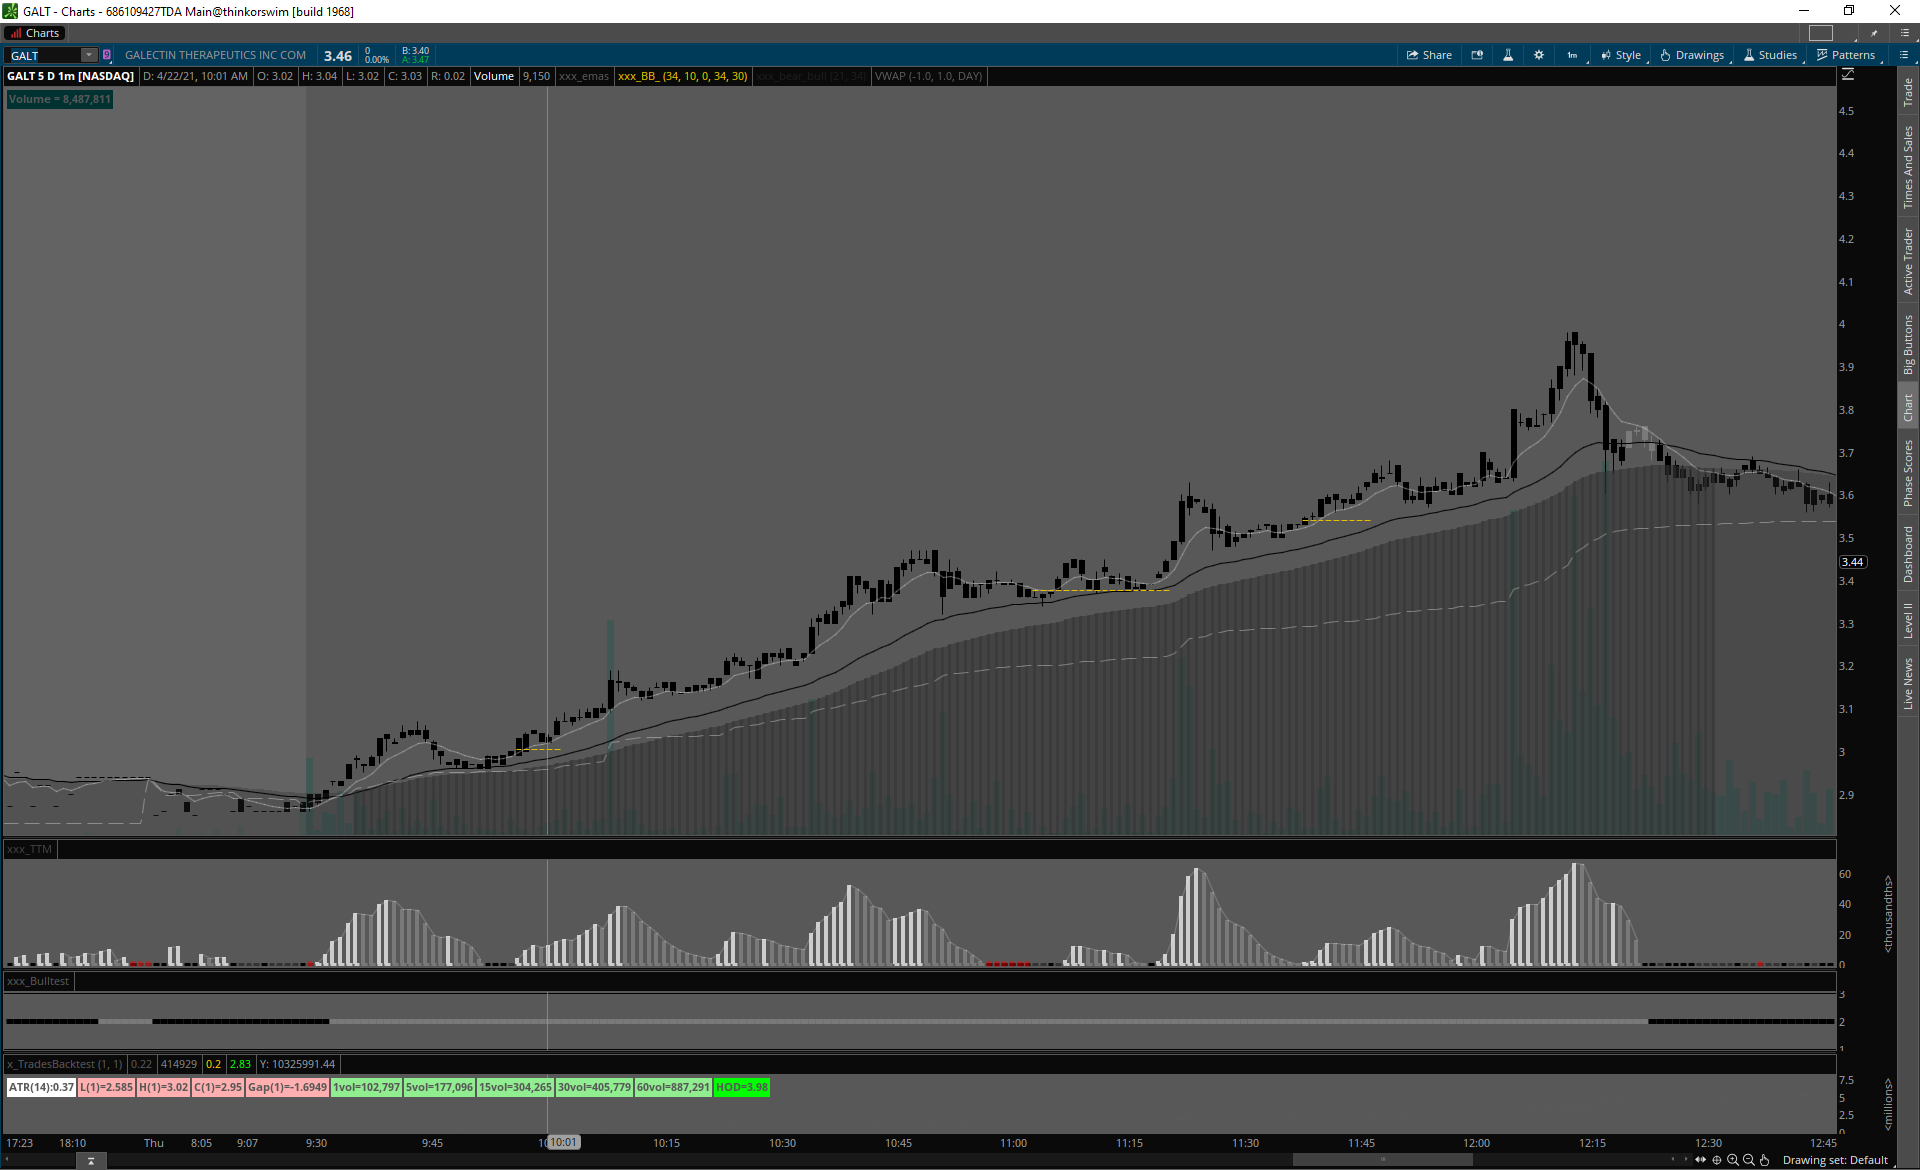Open chart settings gear icon

click(x=1539, y=55)
